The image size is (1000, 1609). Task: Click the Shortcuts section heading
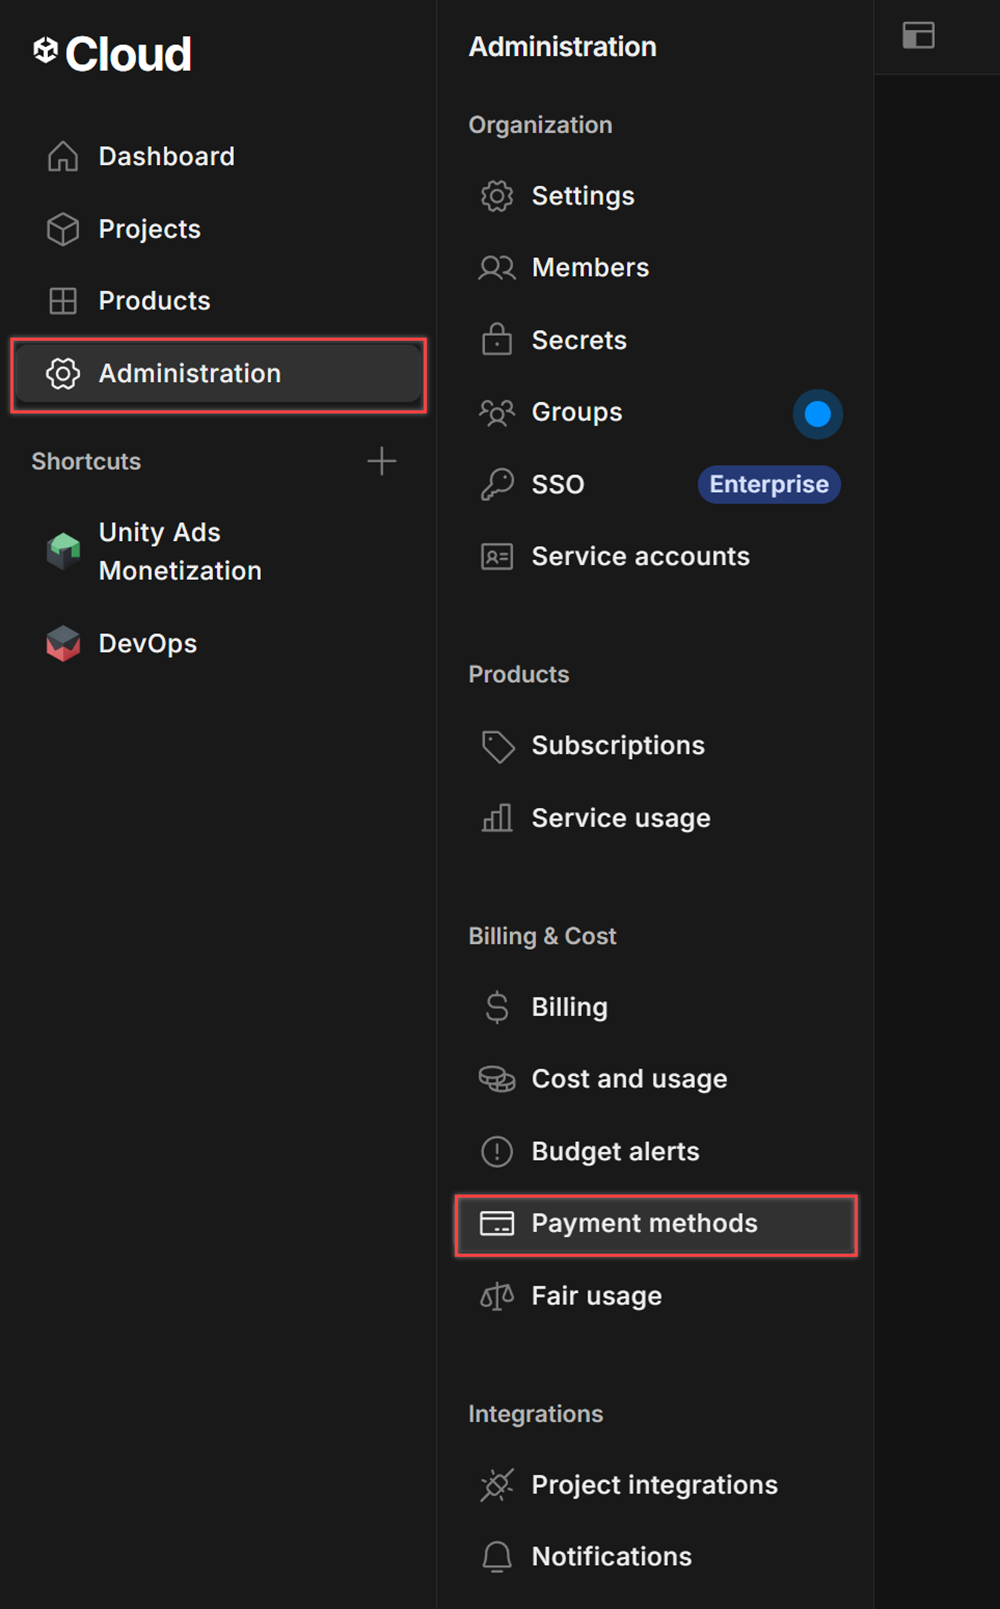tap(86, 461)
